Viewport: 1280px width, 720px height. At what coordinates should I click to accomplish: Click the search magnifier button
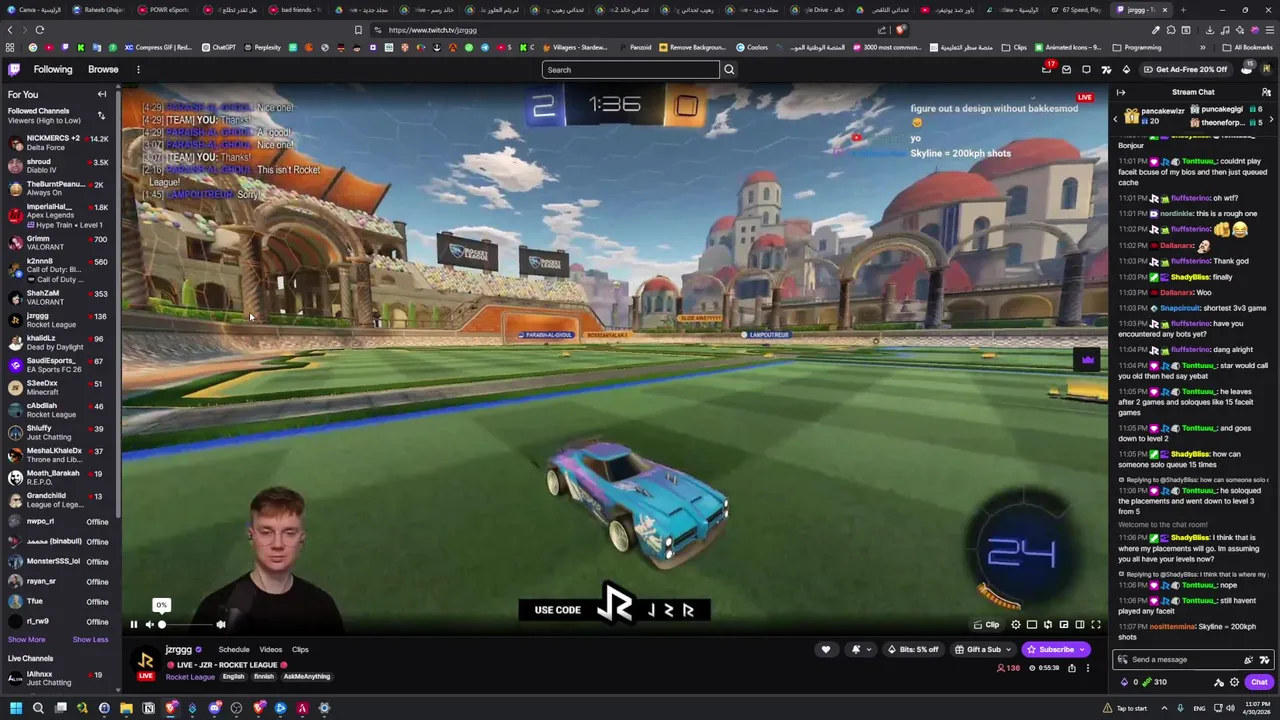(x=729, y=70)
